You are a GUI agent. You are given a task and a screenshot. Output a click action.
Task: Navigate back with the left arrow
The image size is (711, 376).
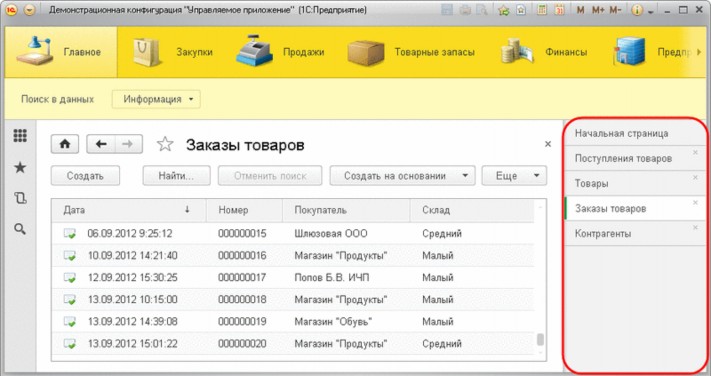pyautogui.click(x=101, y=144)
